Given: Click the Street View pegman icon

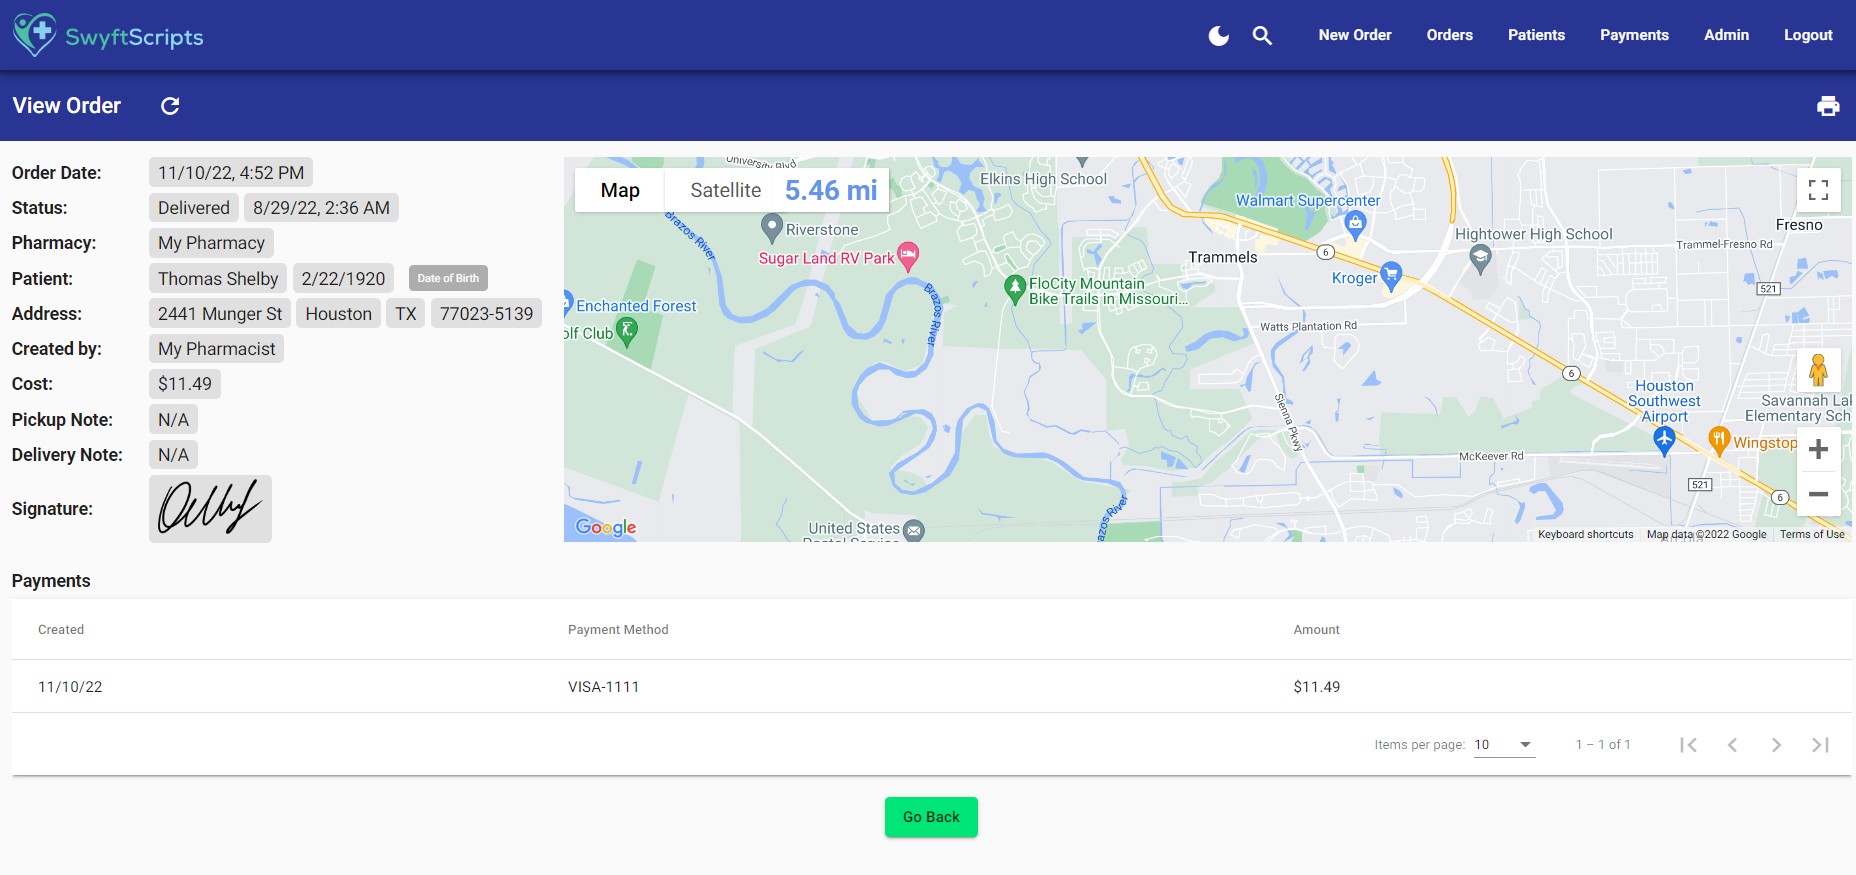Looking at the screenshot, I should [x=1819, y=370].
